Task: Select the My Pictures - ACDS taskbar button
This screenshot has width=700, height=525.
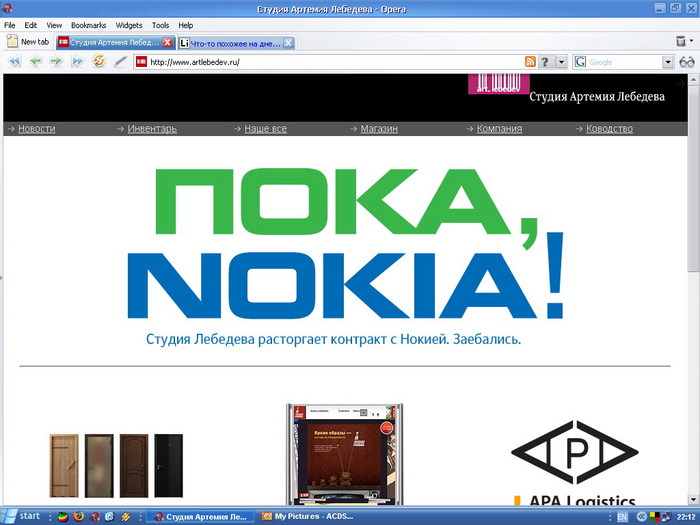Action: [x=308, y=517]
